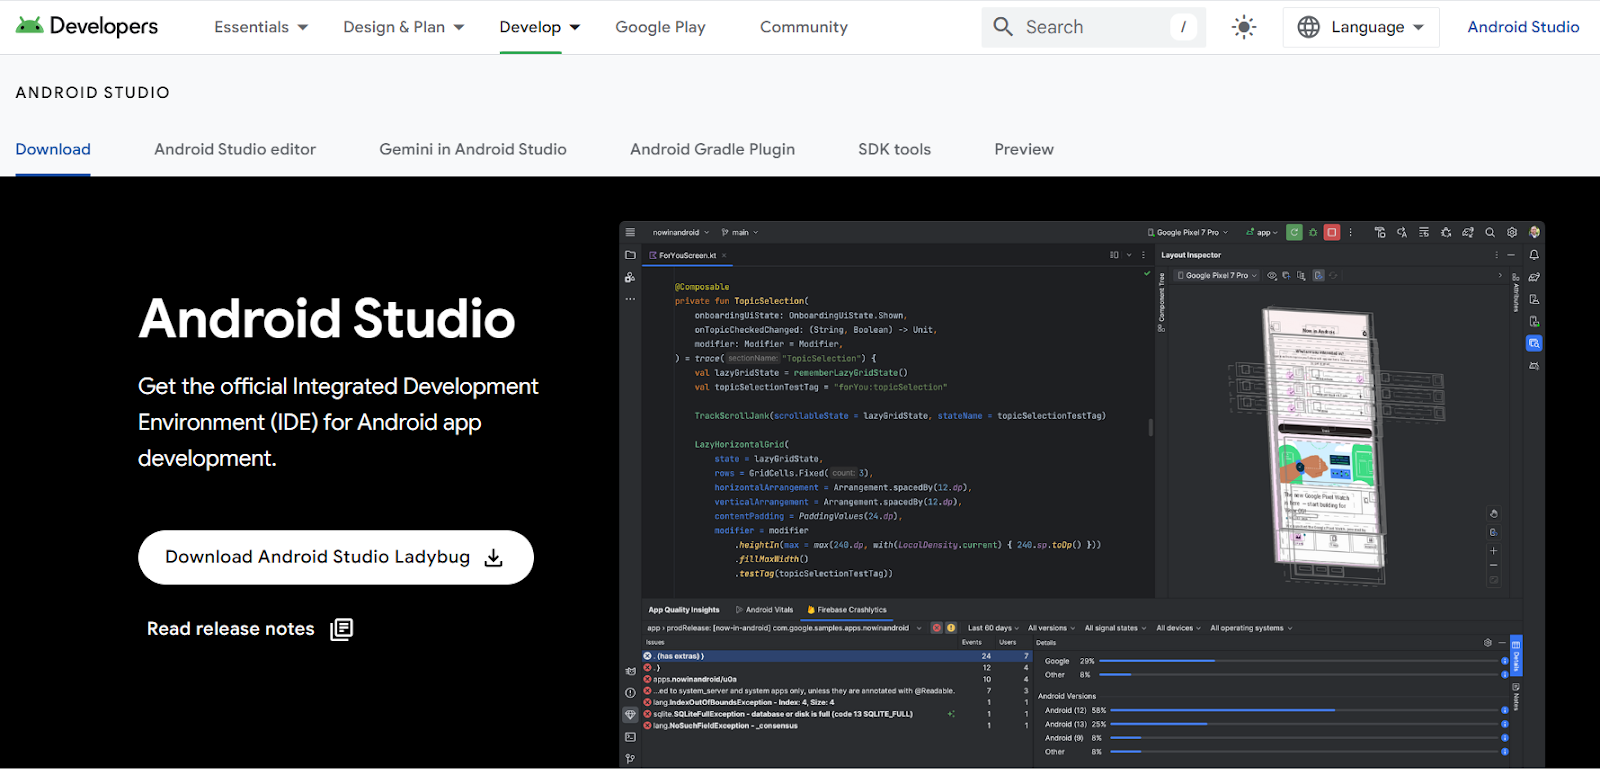Image resolution: width=1600 pixels, height=775 pixels.
Task: Select sqlite.SQLiteFullException issue row
Action: (x=837, y=714)
